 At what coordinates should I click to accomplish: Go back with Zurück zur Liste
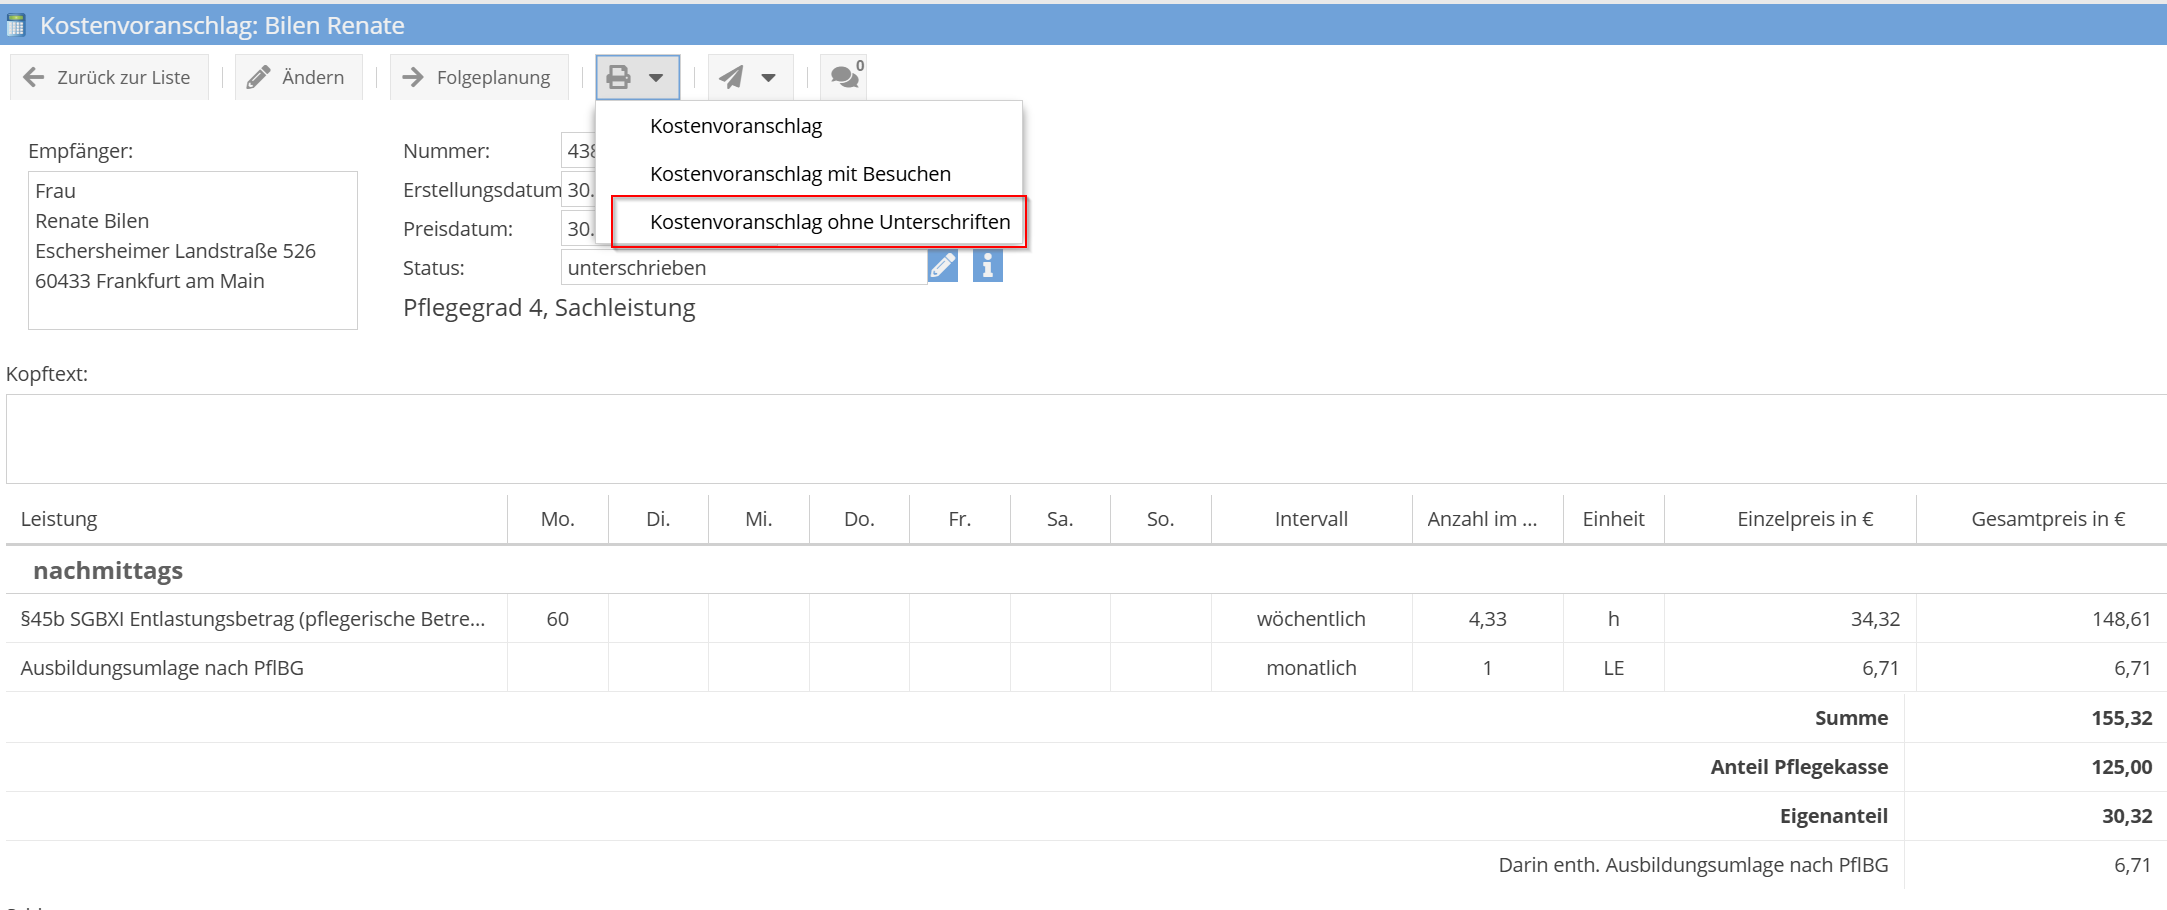pyautogui.click(x=108, y=77)
